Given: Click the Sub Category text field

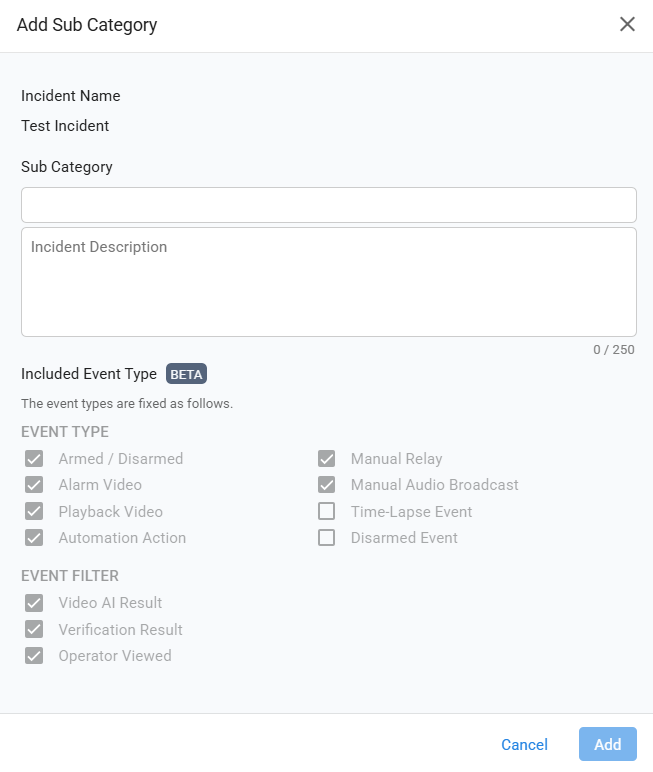Looking at the screenshot, I should (328, 205).
